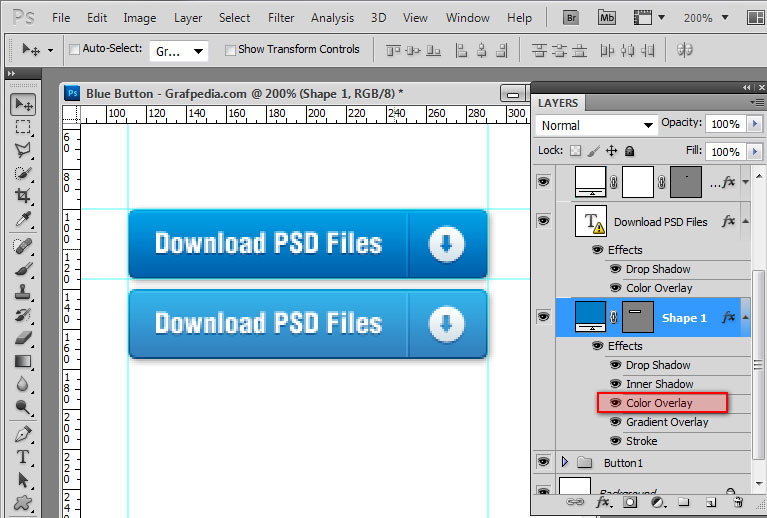
Task: Select the Path Selection tool
Action: 23,480
